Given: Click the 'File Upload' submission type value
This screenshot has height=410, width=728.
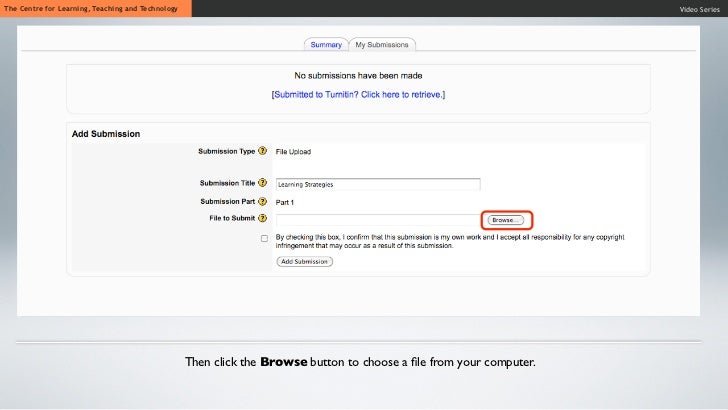Looking at the screenshot, I should pos(293,152).
